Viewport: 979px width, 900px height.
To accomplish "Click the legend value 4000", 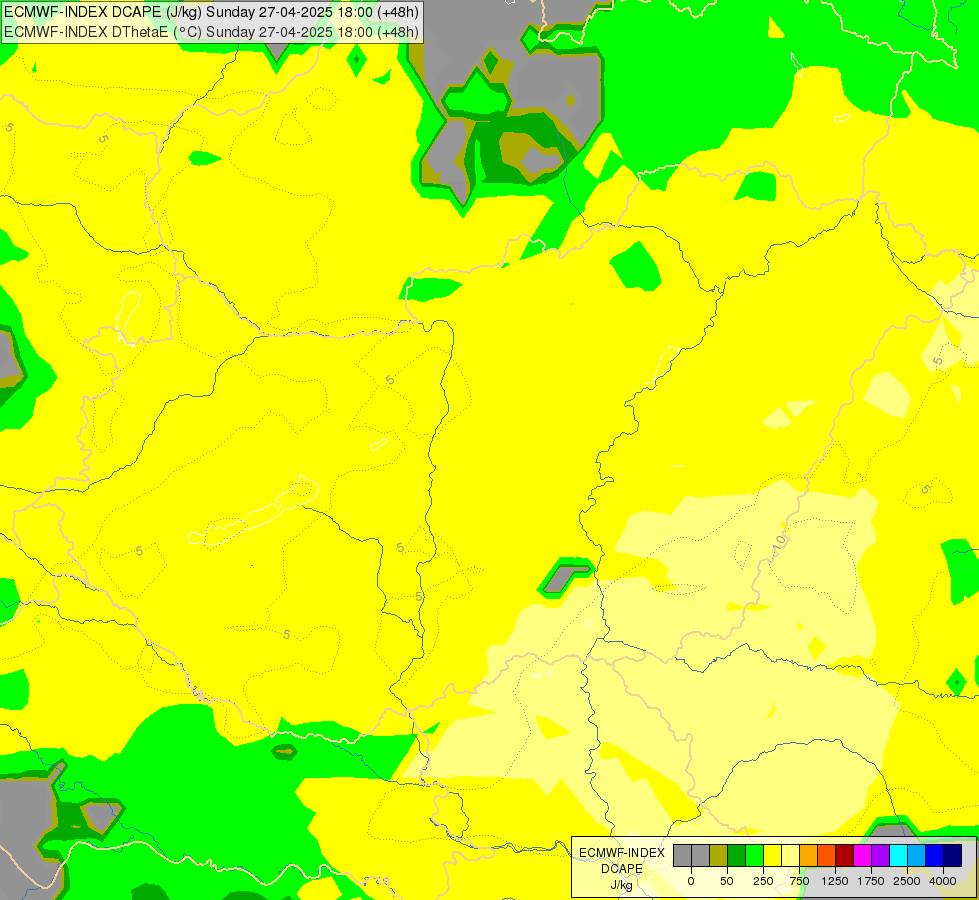I will pyautogui.click(x=943, y=881).
